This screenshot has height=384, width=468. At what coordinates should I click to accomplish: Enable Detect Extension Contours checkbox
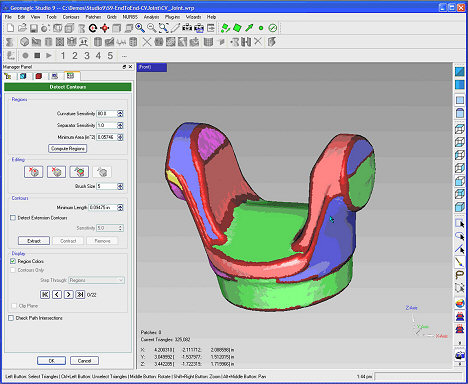point(13,218)
